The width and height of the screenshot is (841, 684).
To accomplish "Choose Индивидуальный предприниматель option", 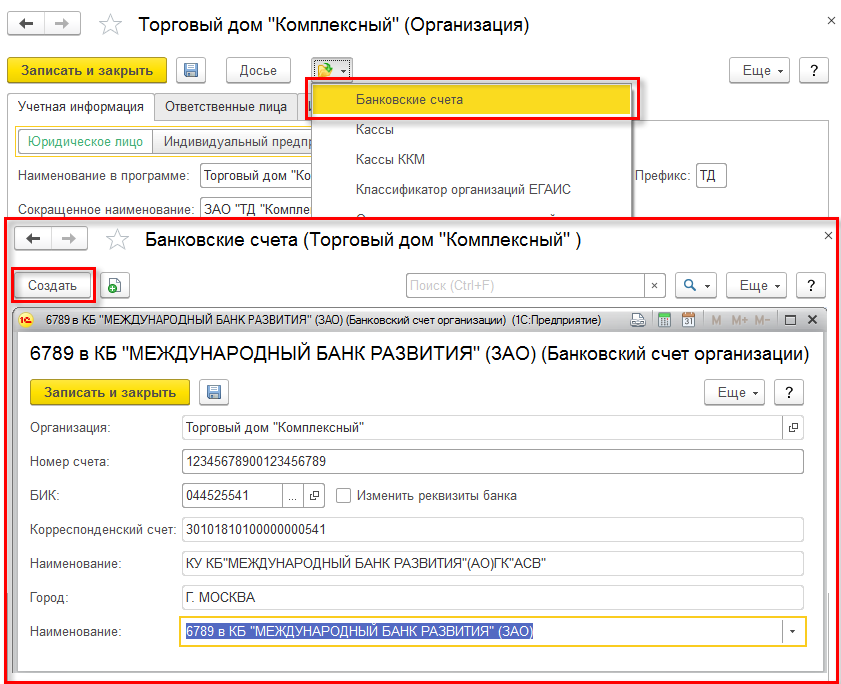I will tap(232, 142).
